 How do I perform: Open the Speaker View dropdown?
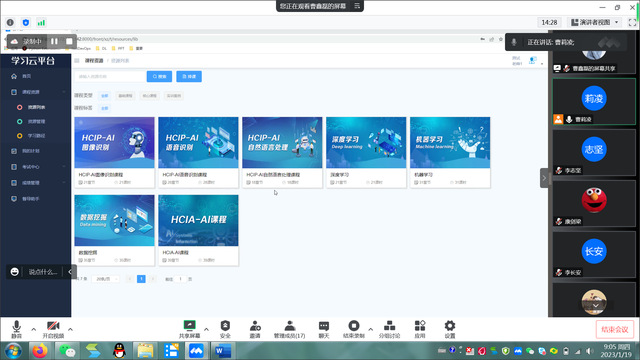(x=595, y=22)
